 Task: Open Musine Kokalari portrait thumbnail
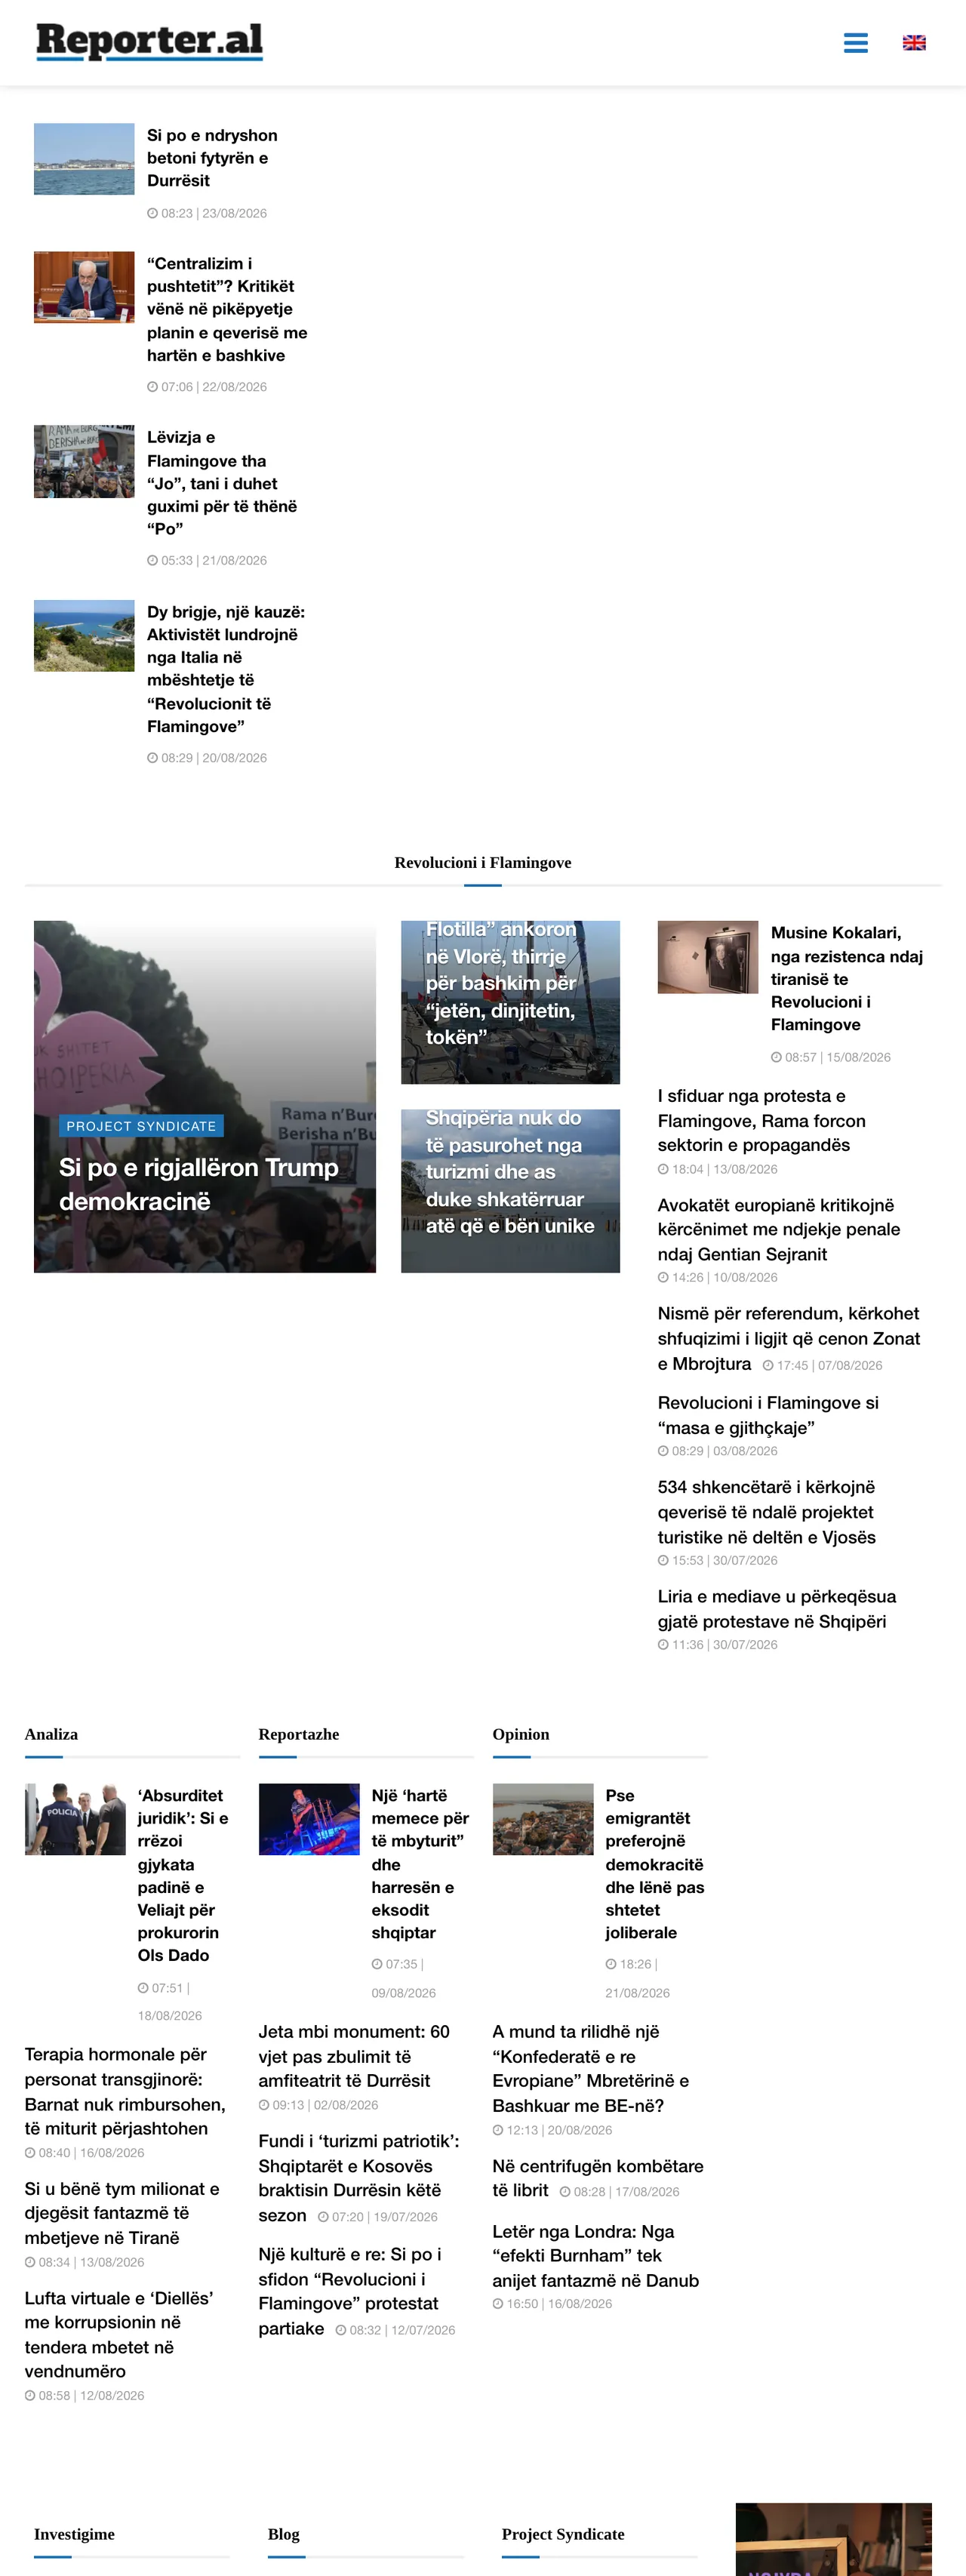coord(708,957)
